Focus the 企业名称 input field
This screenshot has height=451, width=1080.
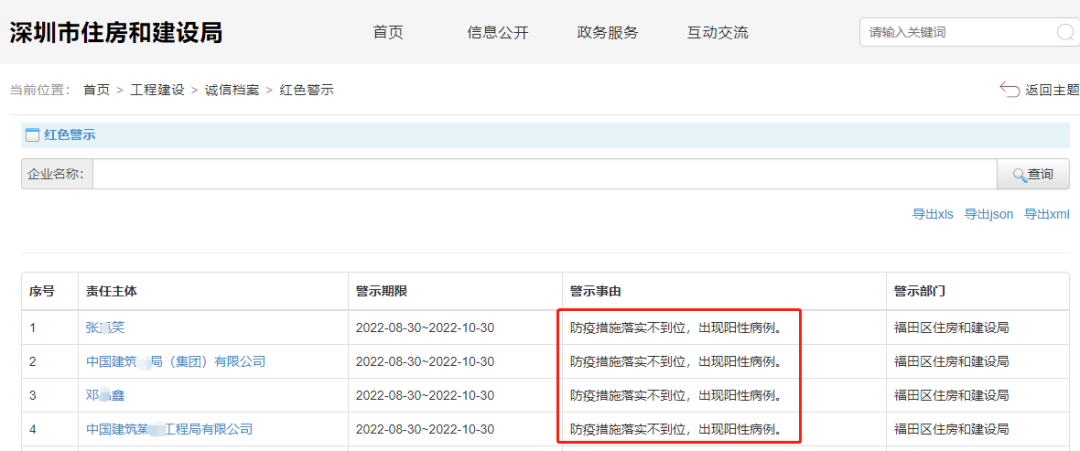[x=545, y=174]
